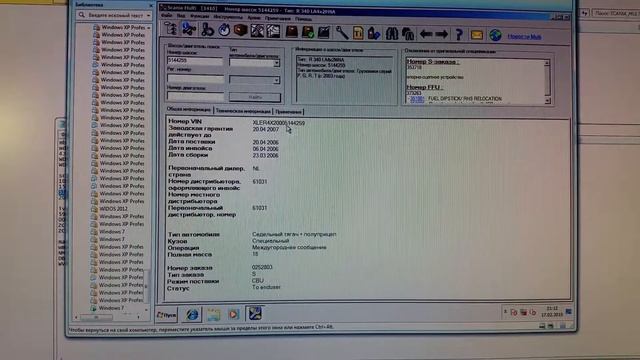The image size is (640, 360).
Task: Open the Функции menu
Action: (199, 16)
